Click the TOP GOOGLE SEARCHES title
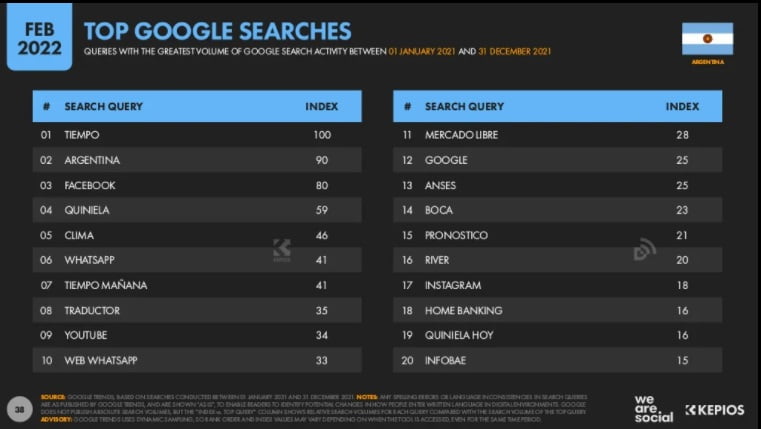The height and width of the screenshot is (429, 761). (217, 31)
